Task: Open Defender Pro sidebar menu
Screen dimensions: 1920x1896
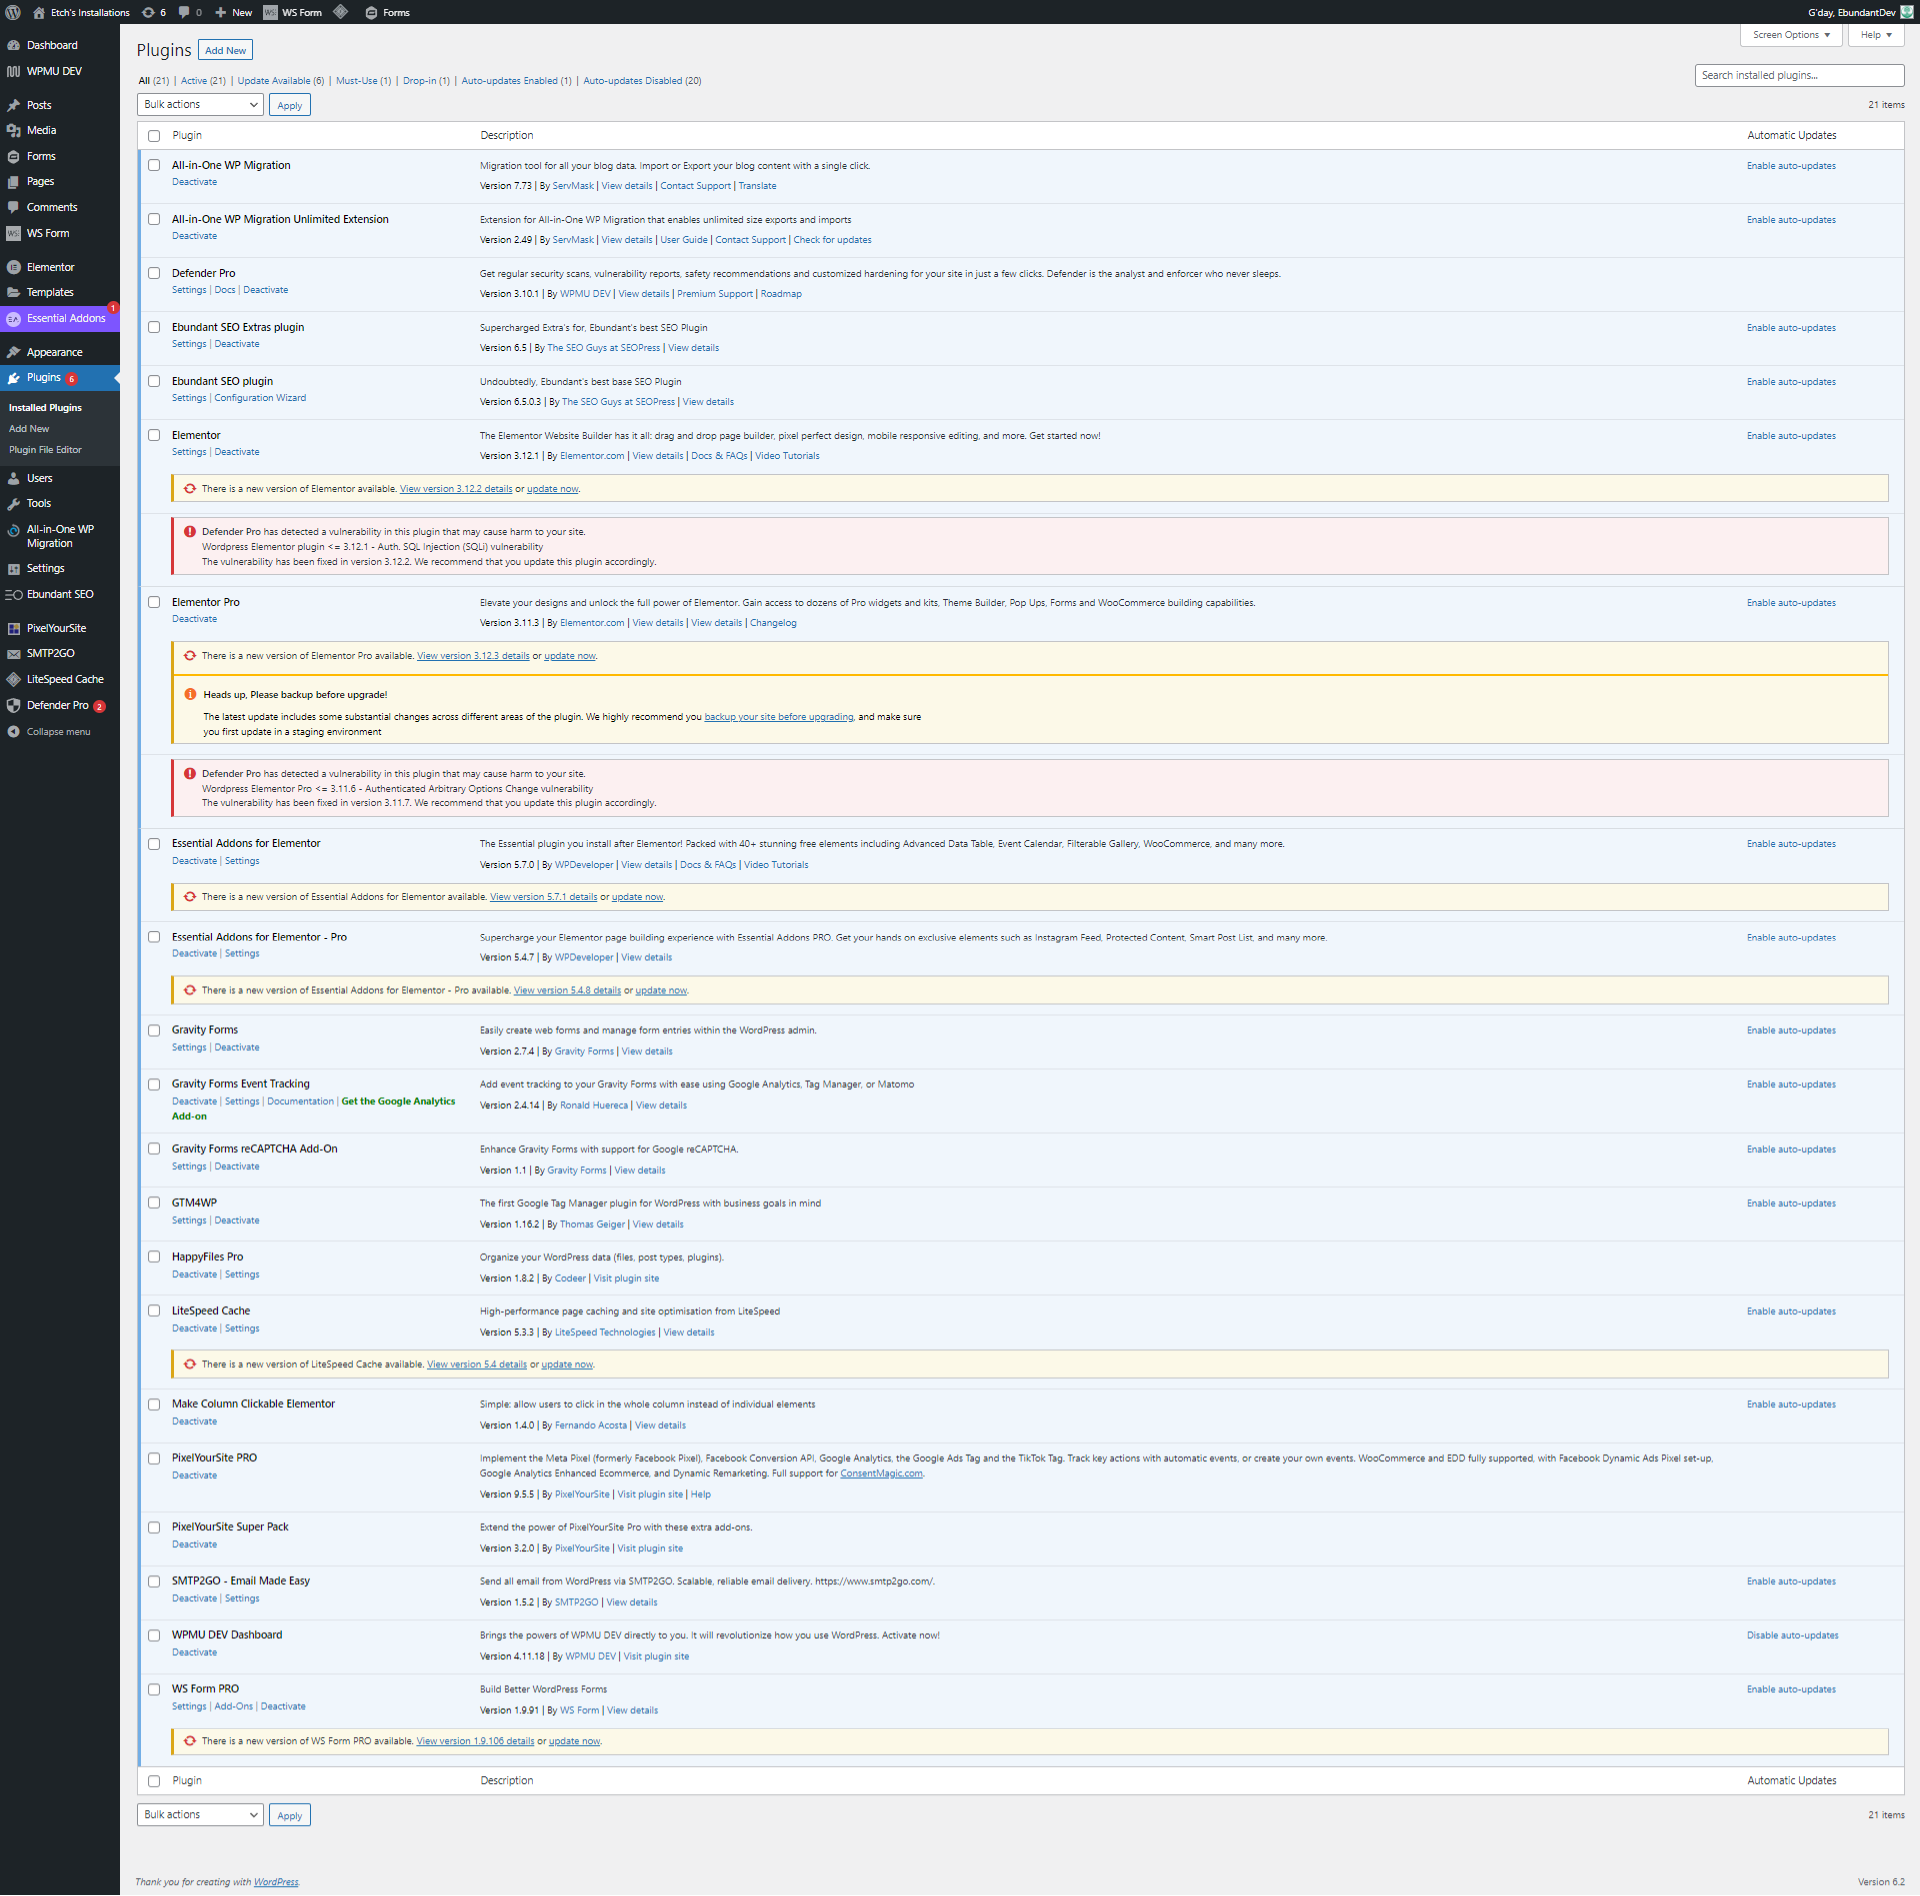Action: 57,705
